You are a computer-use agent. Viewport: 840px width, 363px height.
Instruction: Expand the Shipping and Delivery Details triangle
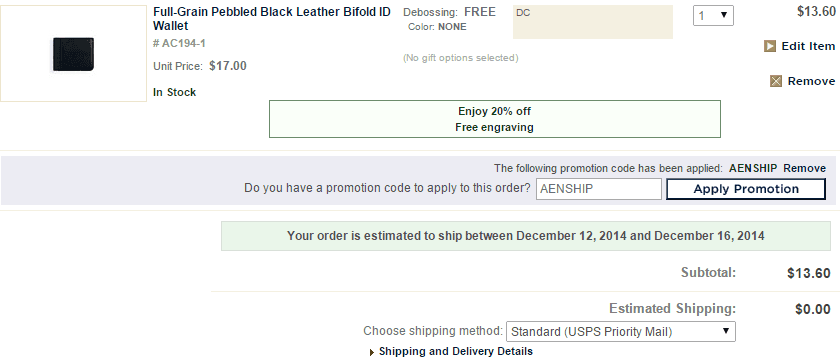372,352
